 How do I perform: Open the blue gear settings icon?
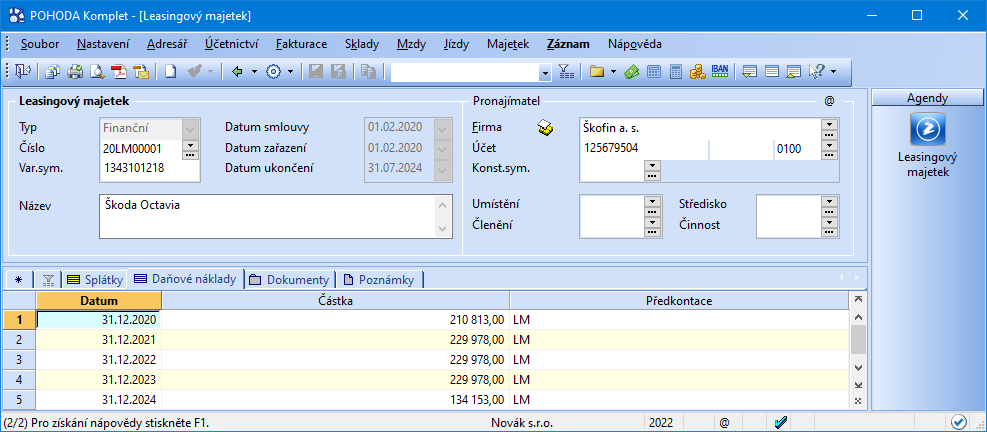click(x=273, y=72)
